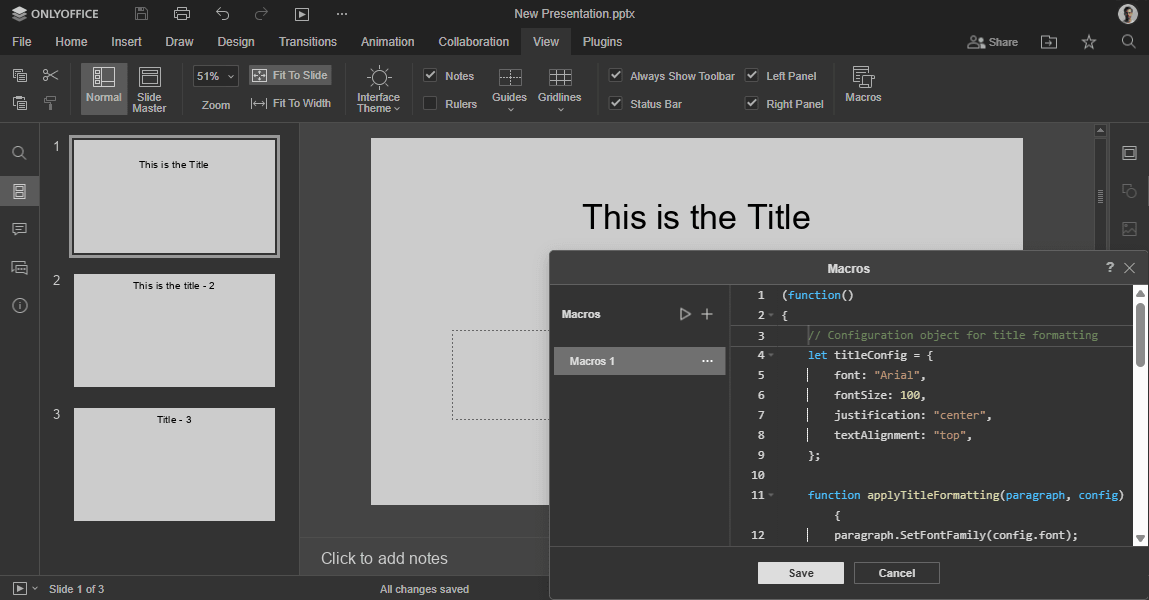Select slide 3 thumbnail
The image size is (1149, 600).
pyautogui.click(x=174, y=464)
